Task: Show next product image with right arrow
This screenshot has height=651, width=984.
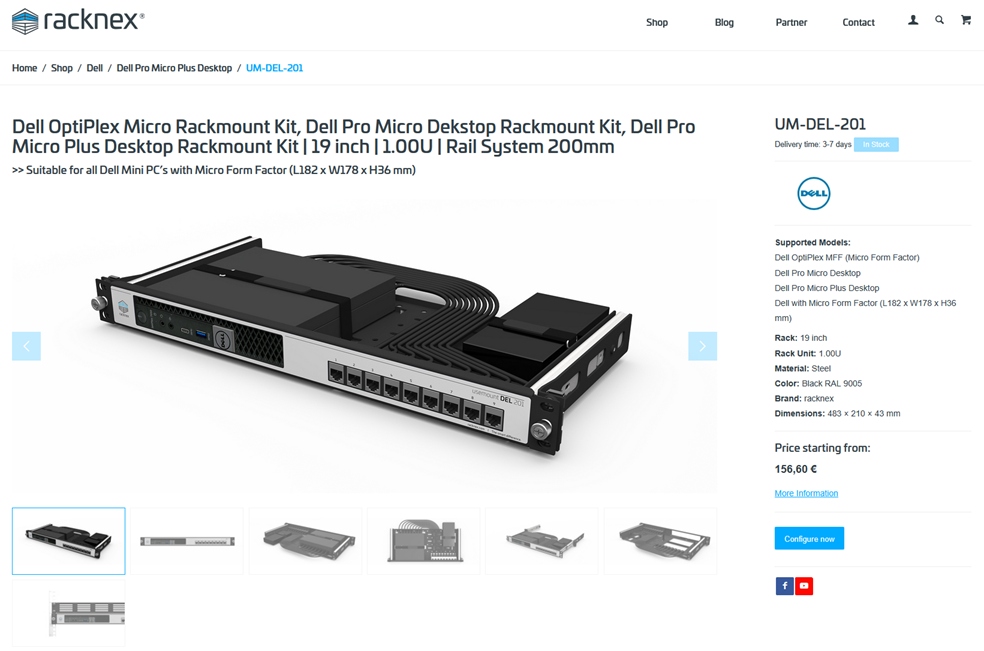Action: [702, 346]
